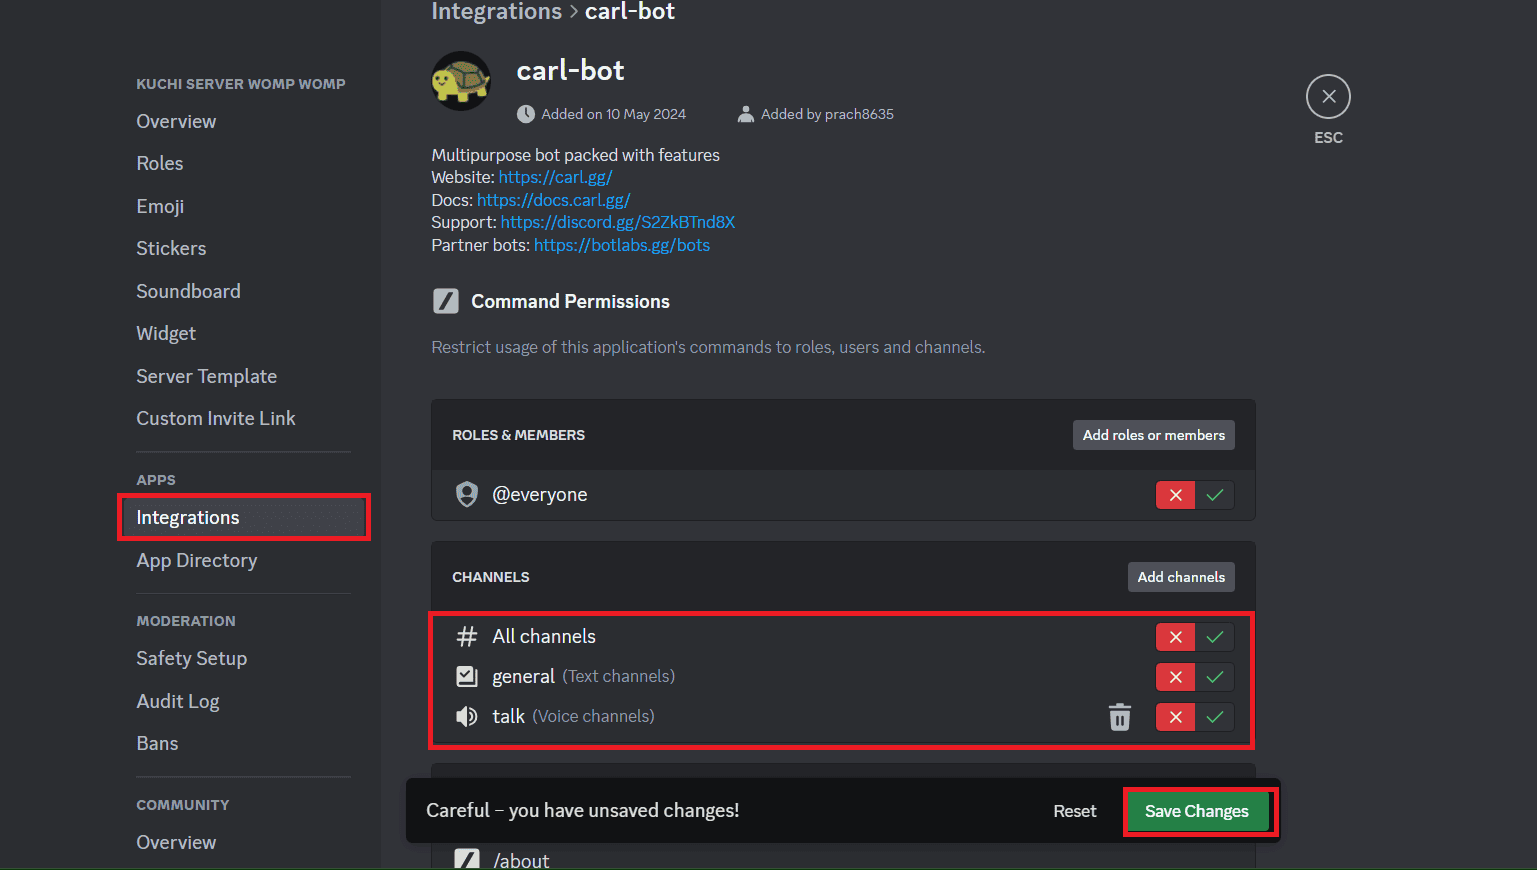Image resolution: width=1537 pixels, height=870 pixels.
Task: Click the person icon near Added by
Action: (745, 114)
